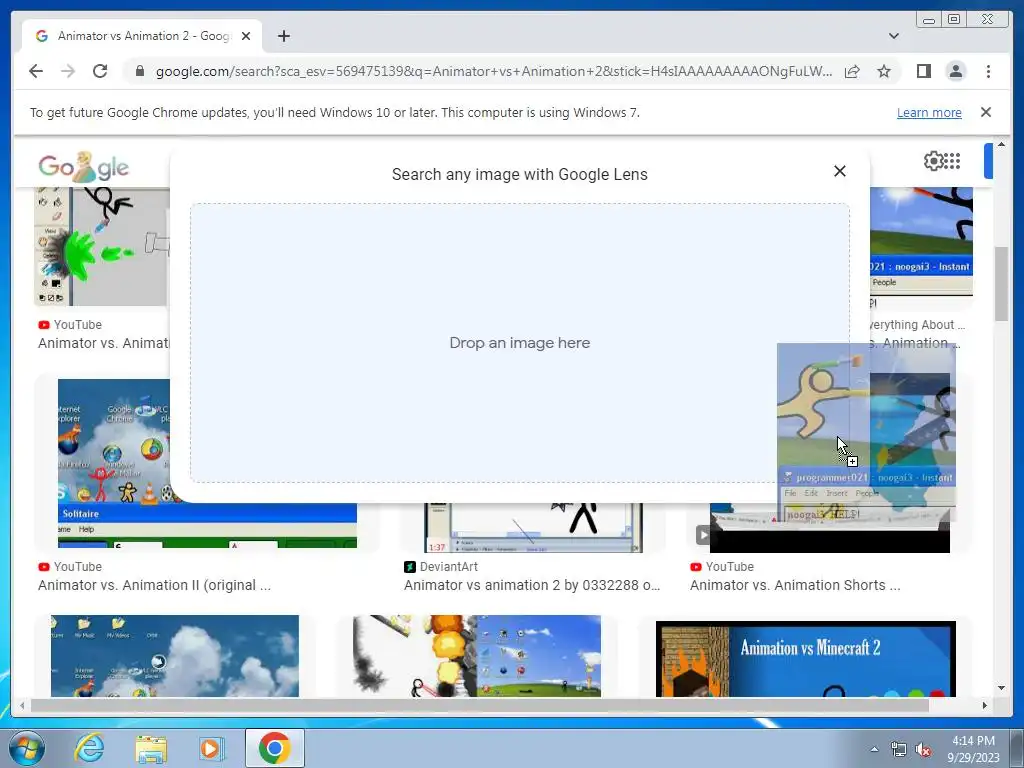View site information padlock icon

point(139,71)
